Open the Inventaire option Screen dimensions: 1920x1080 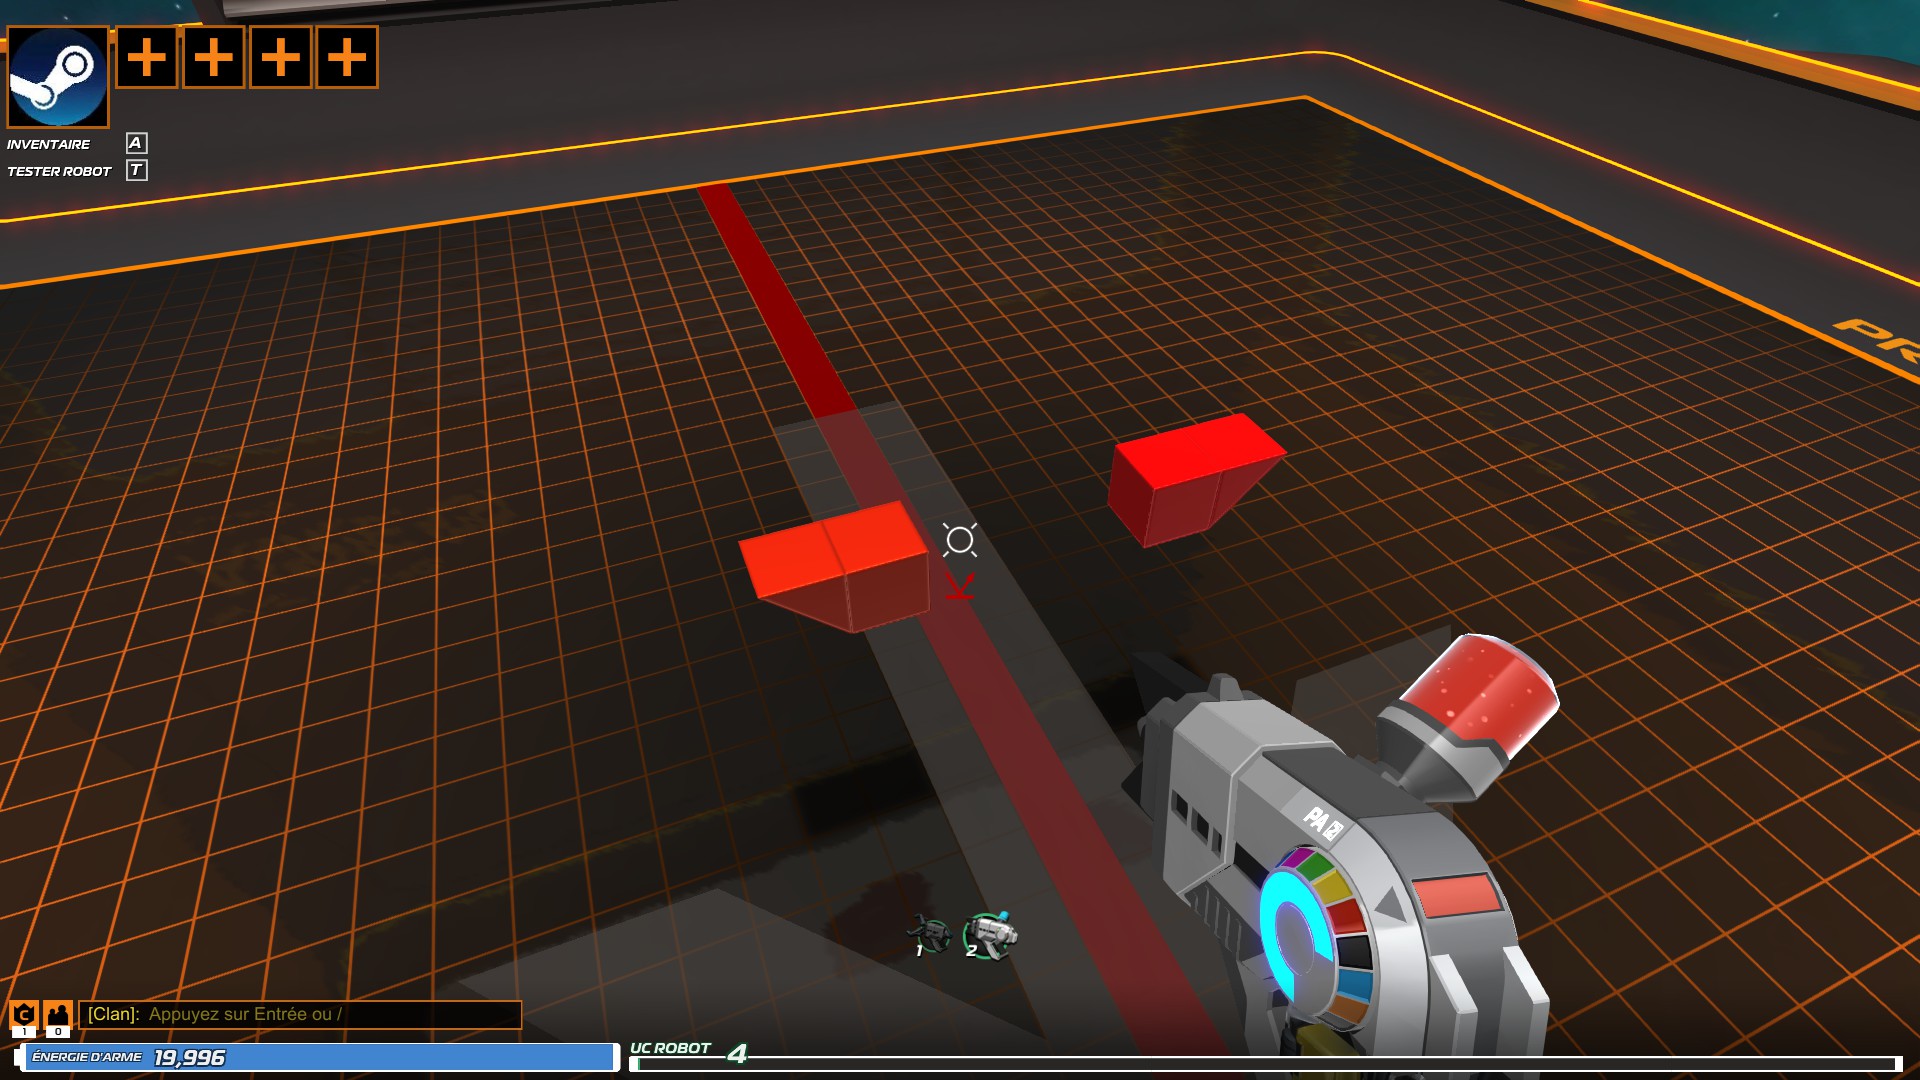coord(49,144)
